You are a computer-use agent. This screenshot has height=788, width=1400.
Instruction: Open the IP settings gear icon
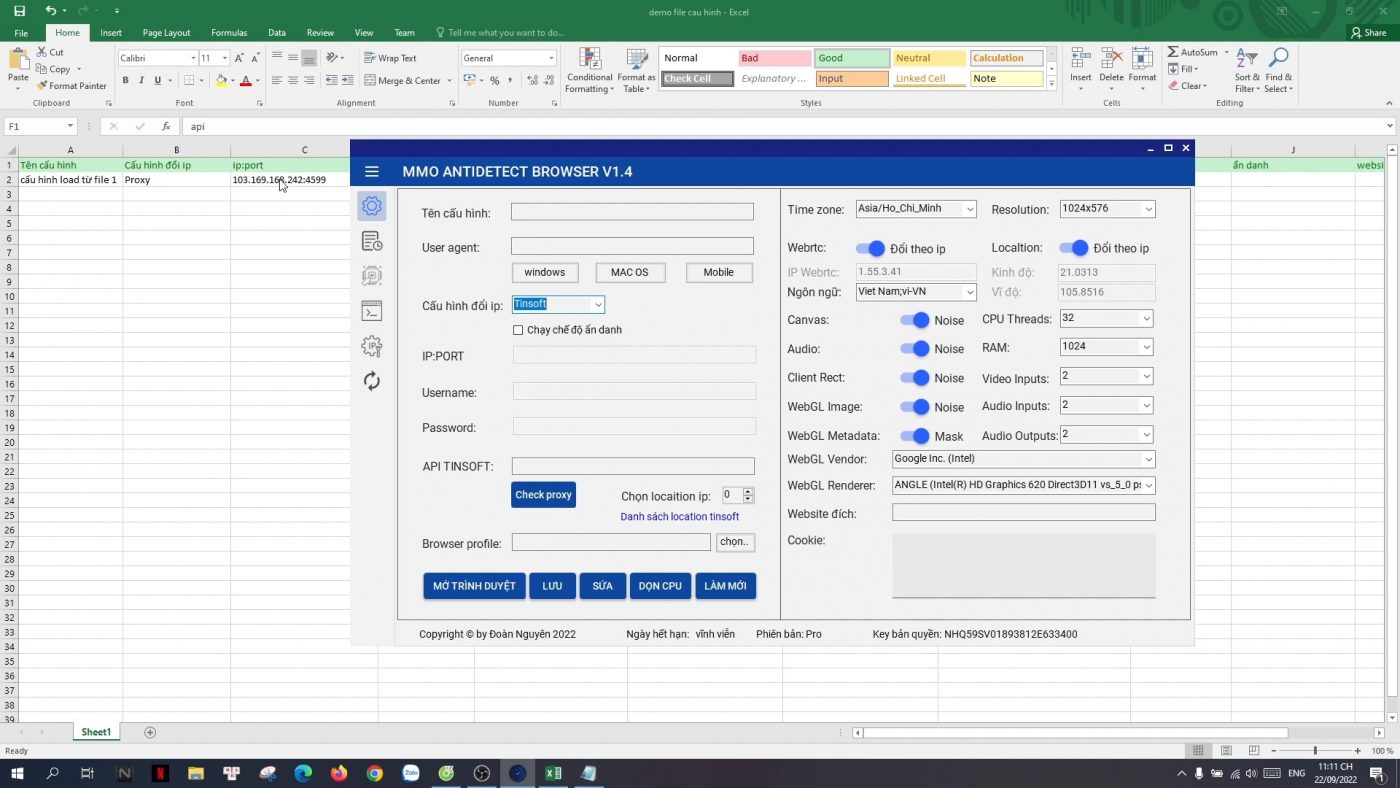click(x=372, y=346)
